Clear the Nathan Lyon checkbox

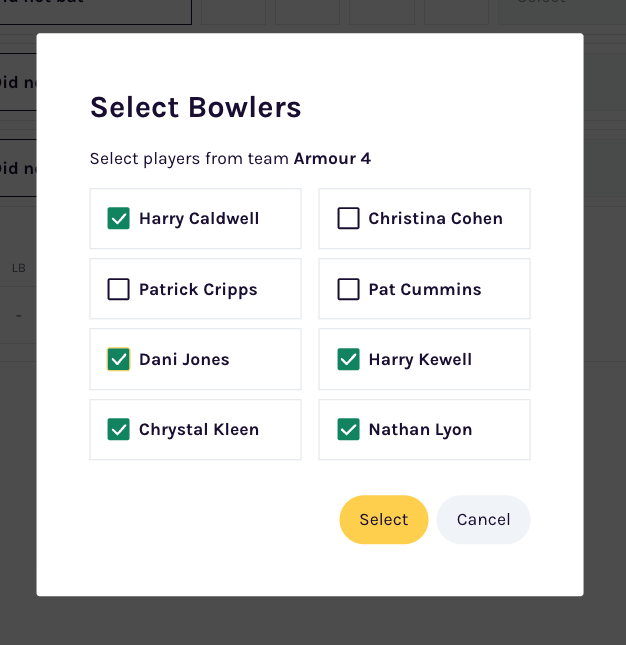(348, 430)
